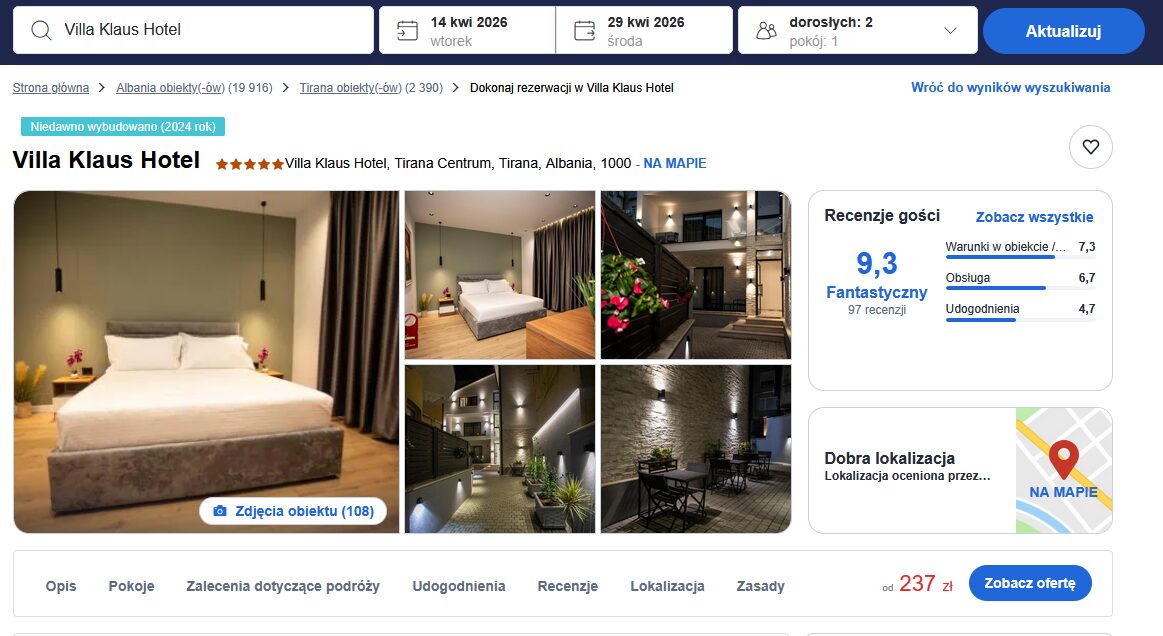Image resolution: width=1163 pixels, height=636 pixels.
Task: Save hotel with the heart icon
Action: pos(1090,147)
